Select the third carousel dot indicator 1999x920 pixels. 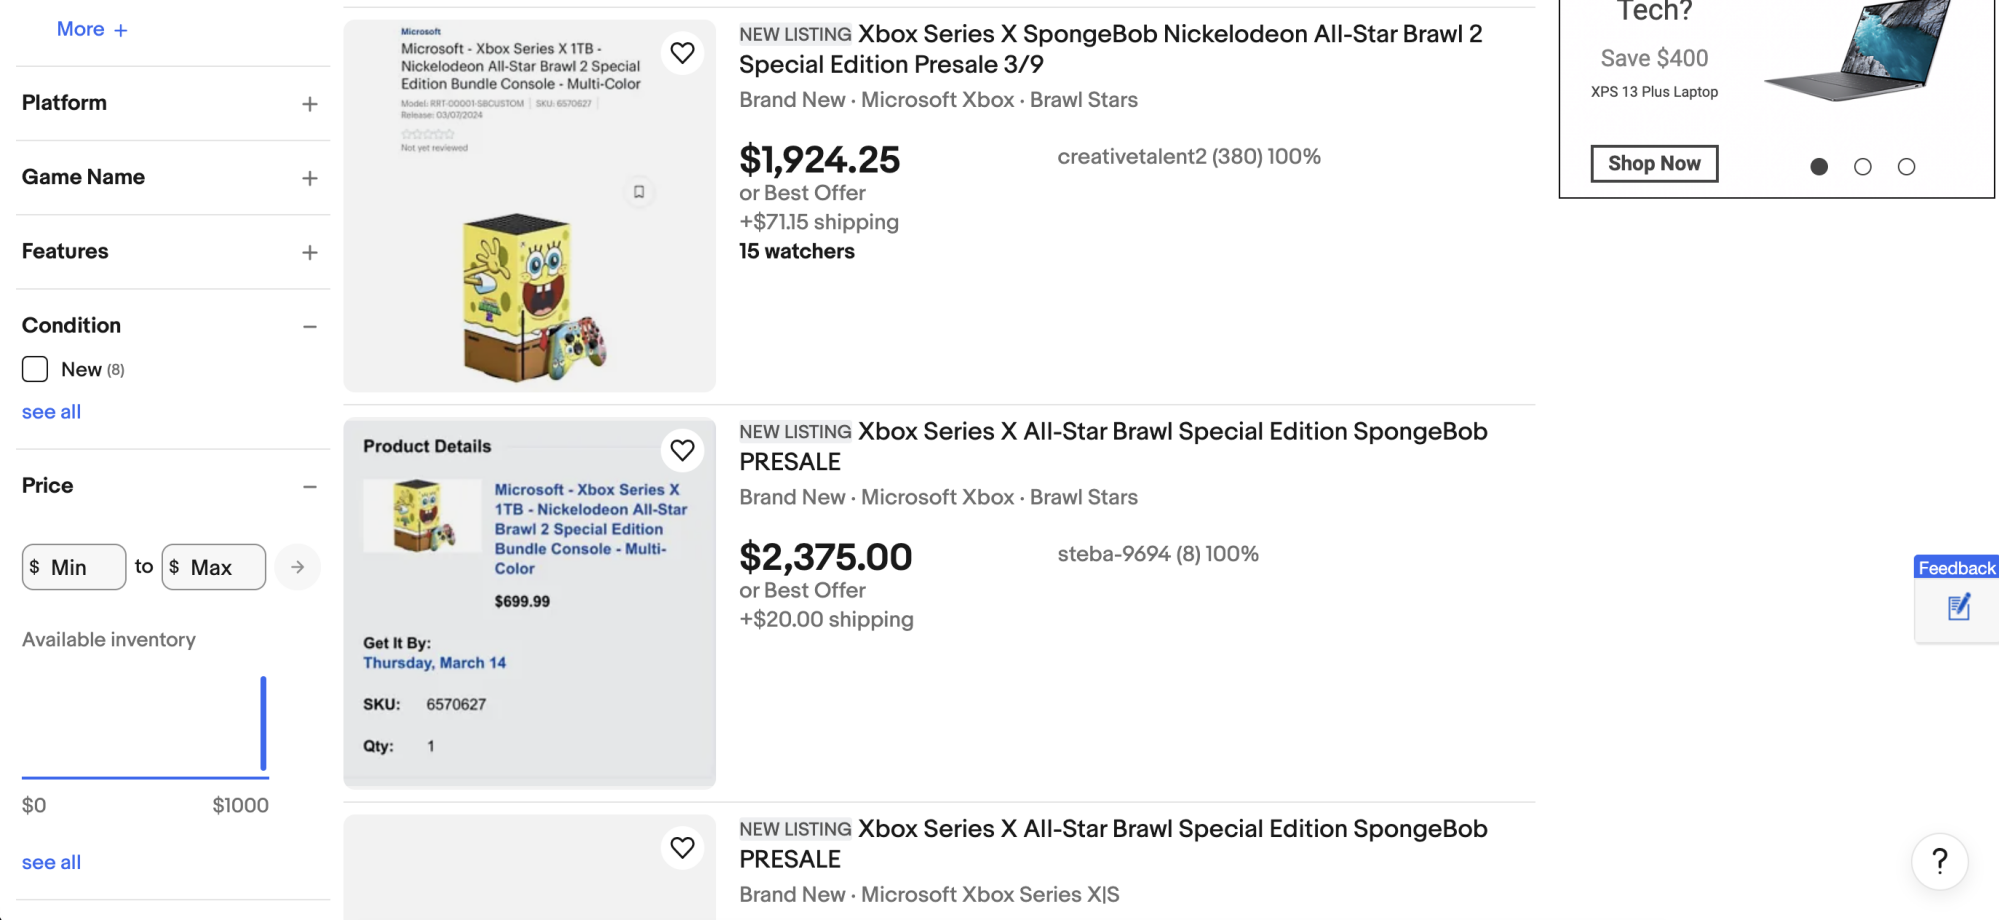pos(1906,167)
